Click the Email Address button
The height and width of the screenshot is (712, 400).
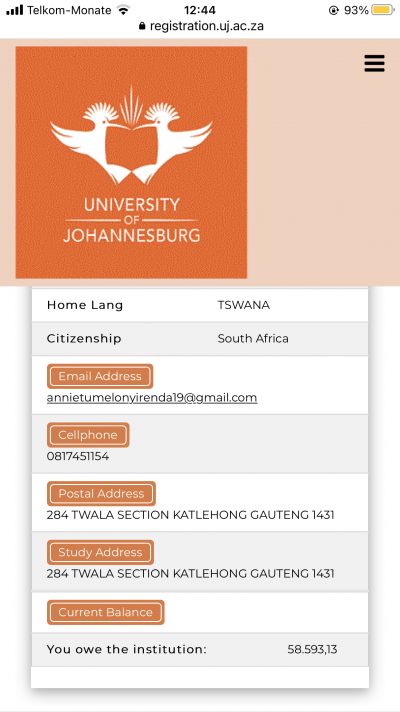pyautogui.click(x=100, y=376)
